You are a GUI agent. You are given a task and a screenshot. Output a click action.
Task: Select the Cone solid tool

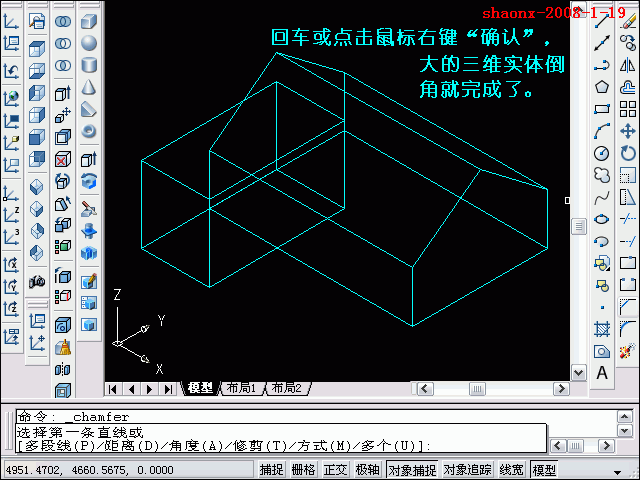pyautogui.click(x=89, y=87)
